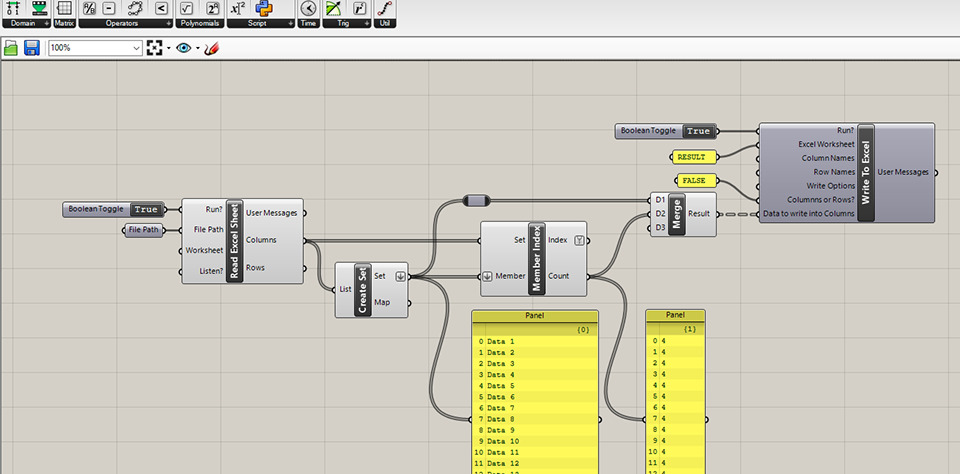Select the Expression x² script icon
This screenshot has width=960, height=474.
tap(238, 8)
